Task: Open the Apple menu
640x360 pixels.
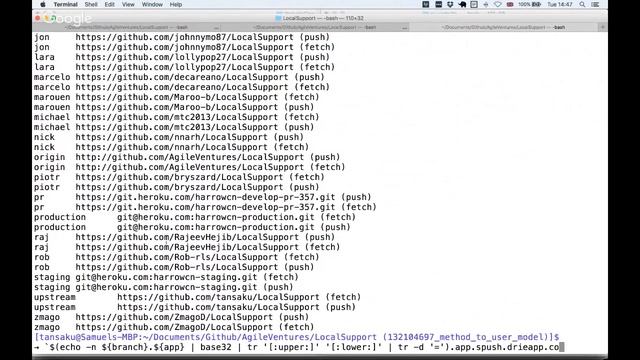Action: (x=43, y=4)
